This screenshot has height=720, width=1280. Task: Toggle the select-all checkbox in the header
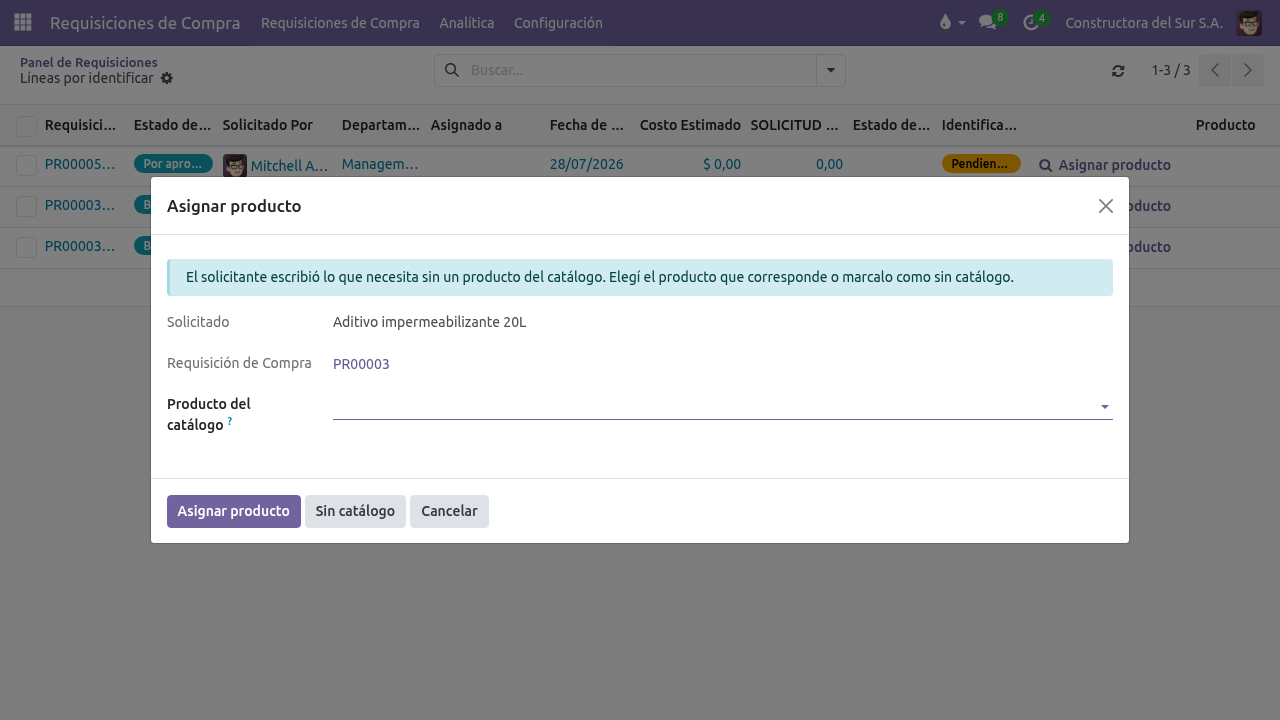click(x=26, y=126)
